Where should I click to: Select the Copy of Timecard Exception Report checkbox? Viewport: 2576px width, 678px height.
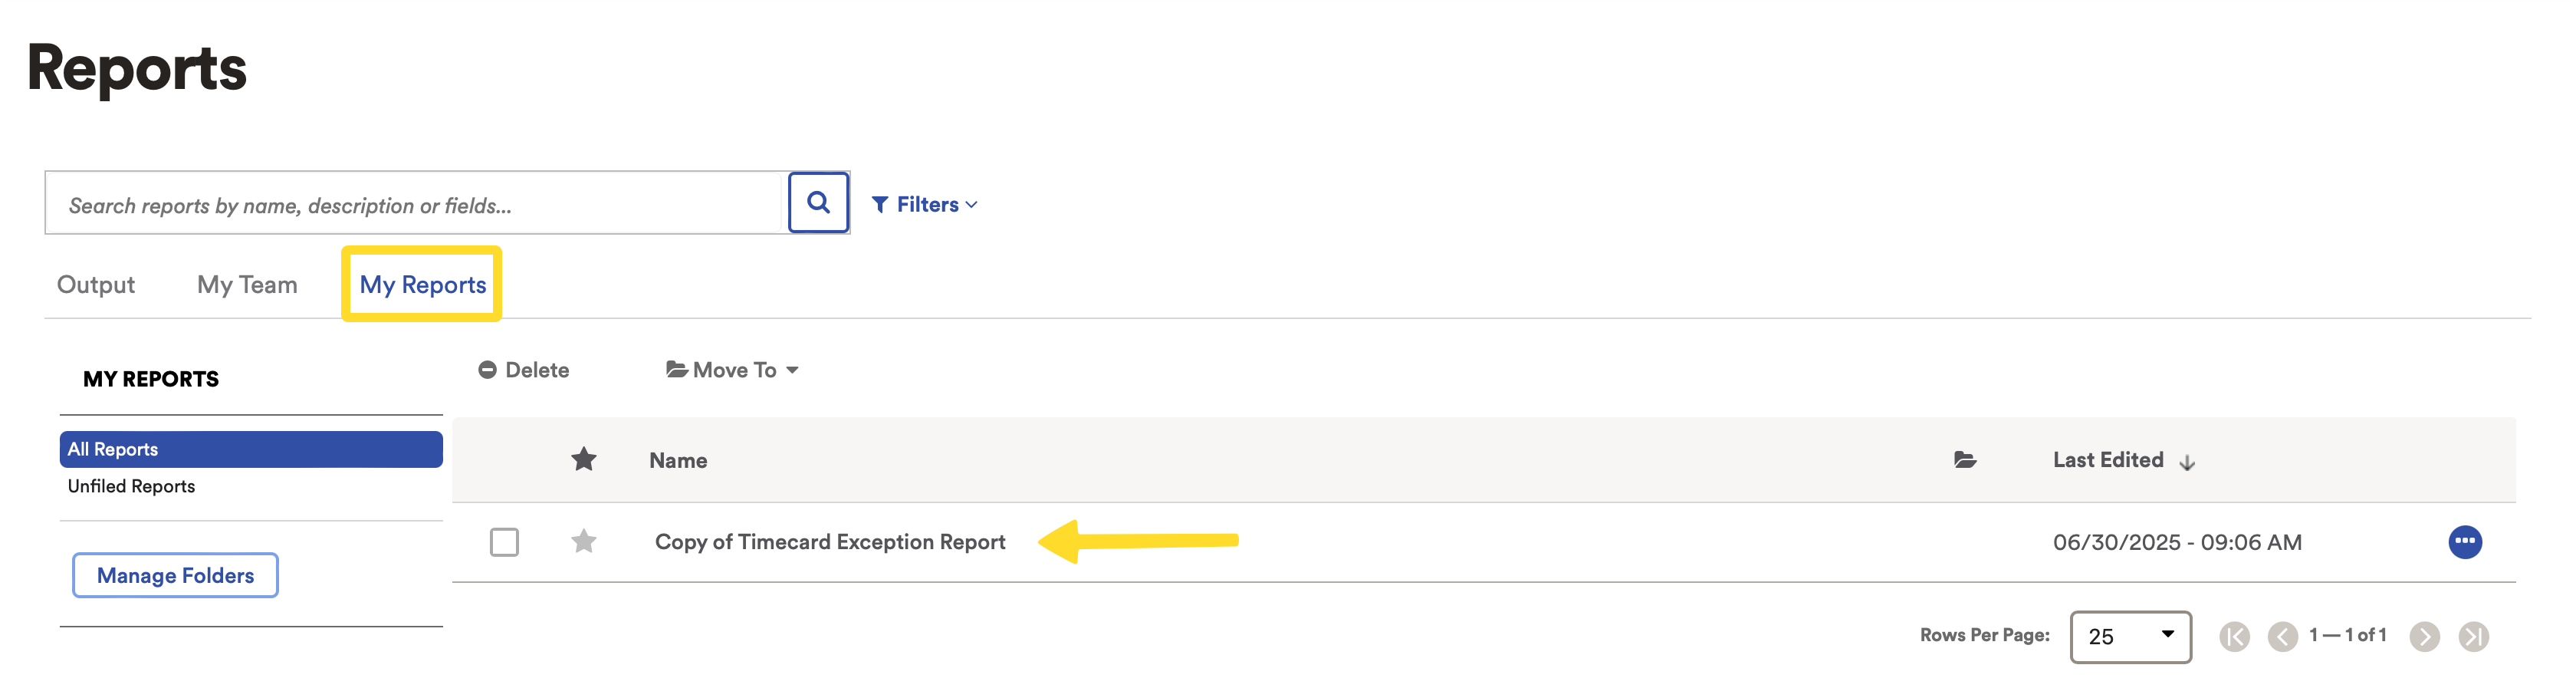click(x=504, y=542)
